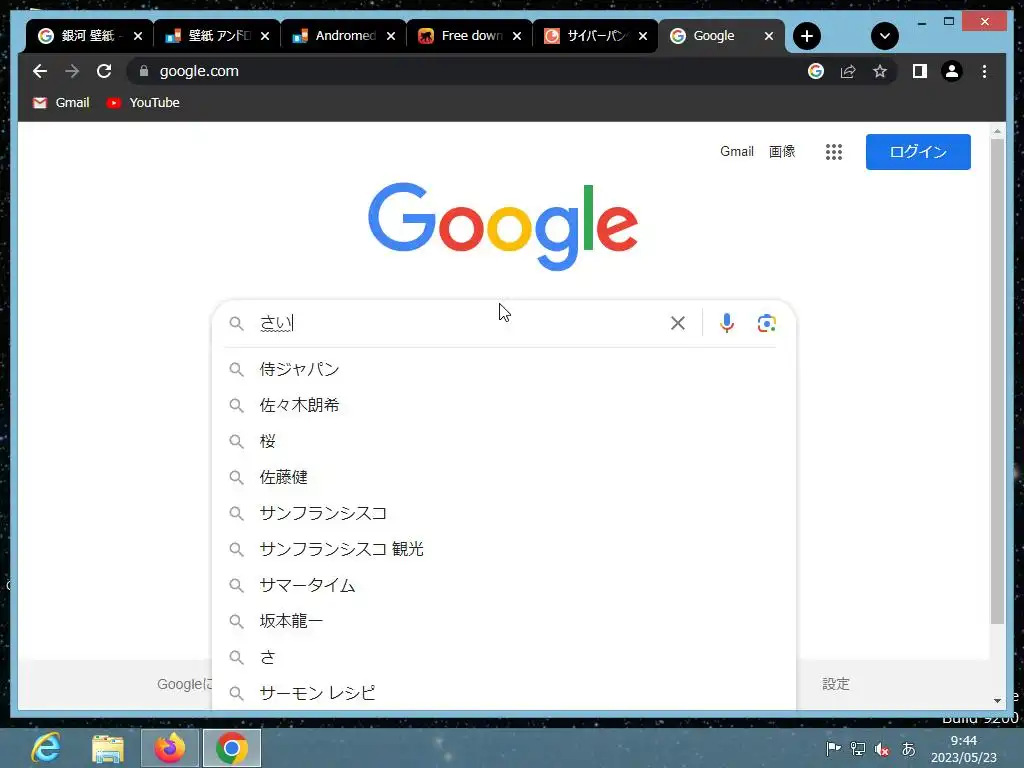Image resolution: width=1024 pixels, height=768 pixels.
Task: Choose the single さ suggestion
Action: 504,657
